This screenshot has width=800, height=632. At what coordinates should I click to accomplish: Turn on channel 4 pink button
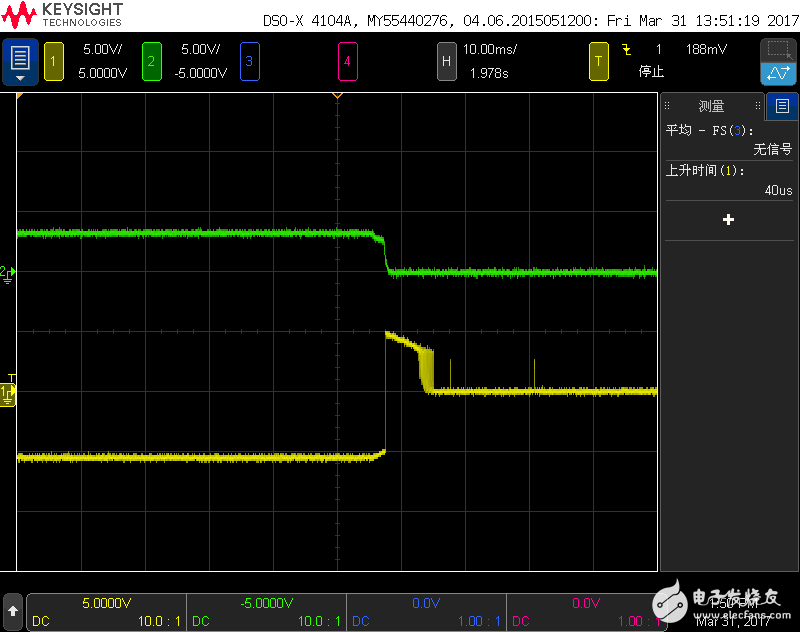click(x=347, y=62)
